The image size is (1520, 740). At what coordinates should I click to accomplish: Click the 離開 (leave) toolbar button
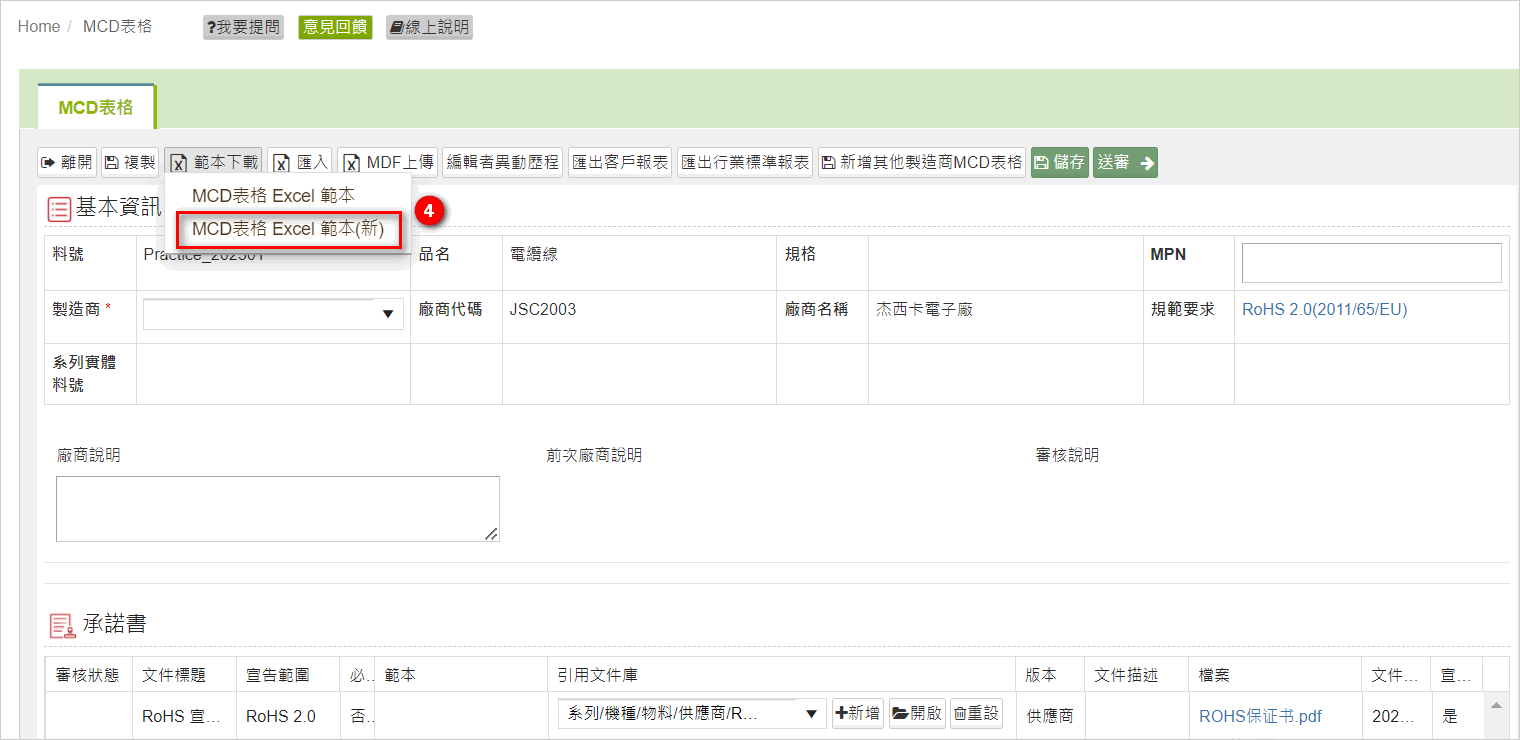click(67, 162)
